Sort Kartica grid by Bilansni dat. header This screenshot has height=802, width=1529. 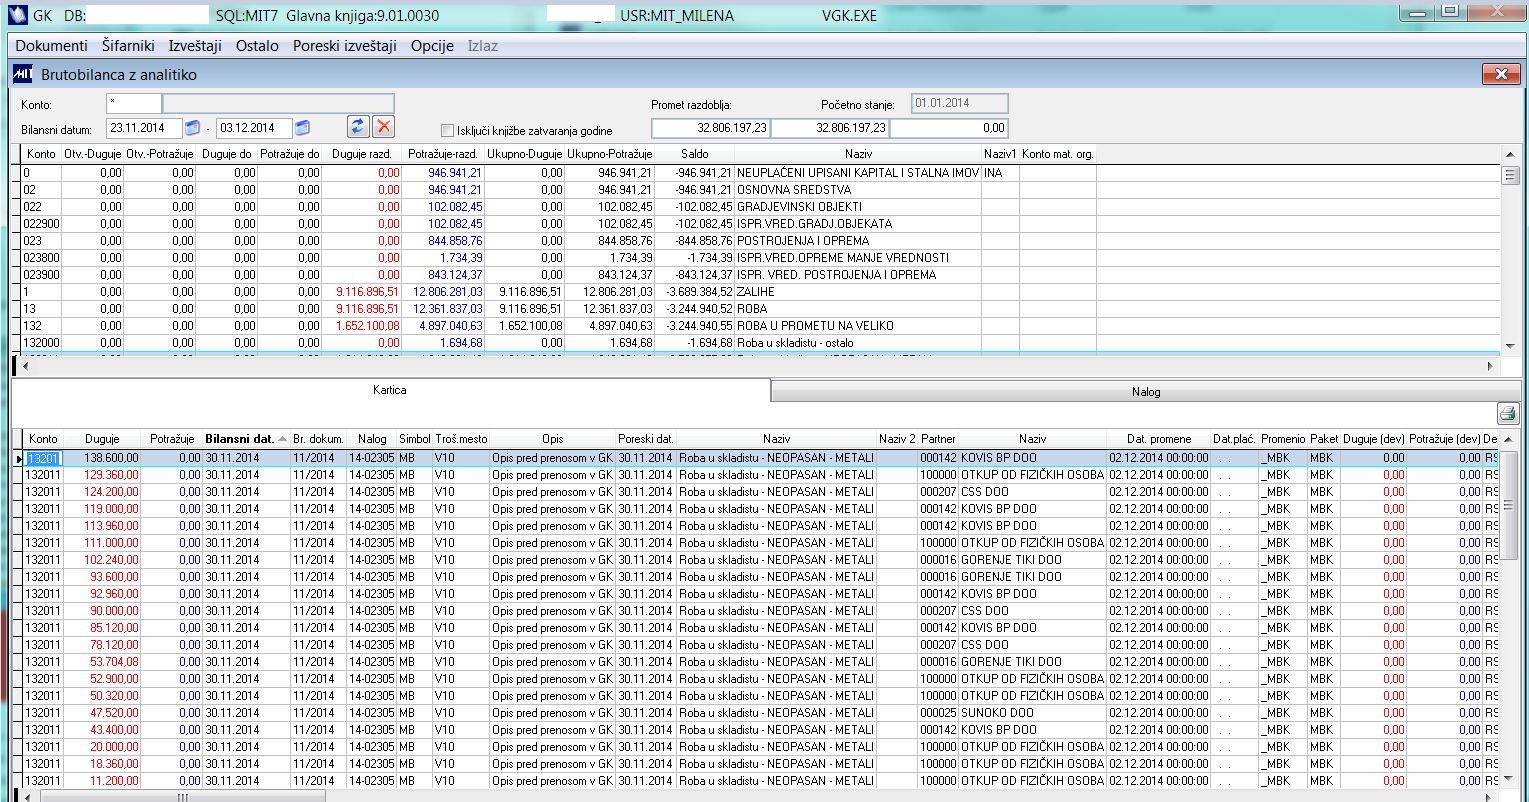click(245, 439)
